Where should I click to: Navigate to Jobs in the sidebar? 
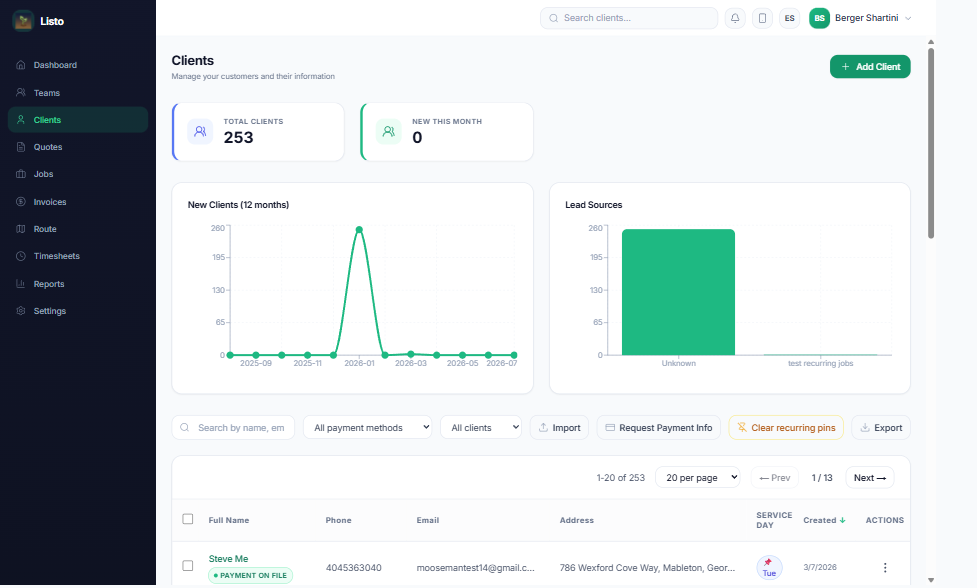78,174
